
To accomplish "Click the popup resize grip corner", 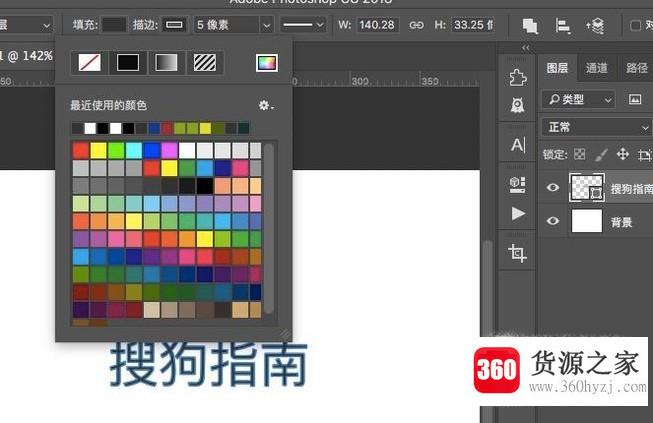I will (x=285, y=333).
